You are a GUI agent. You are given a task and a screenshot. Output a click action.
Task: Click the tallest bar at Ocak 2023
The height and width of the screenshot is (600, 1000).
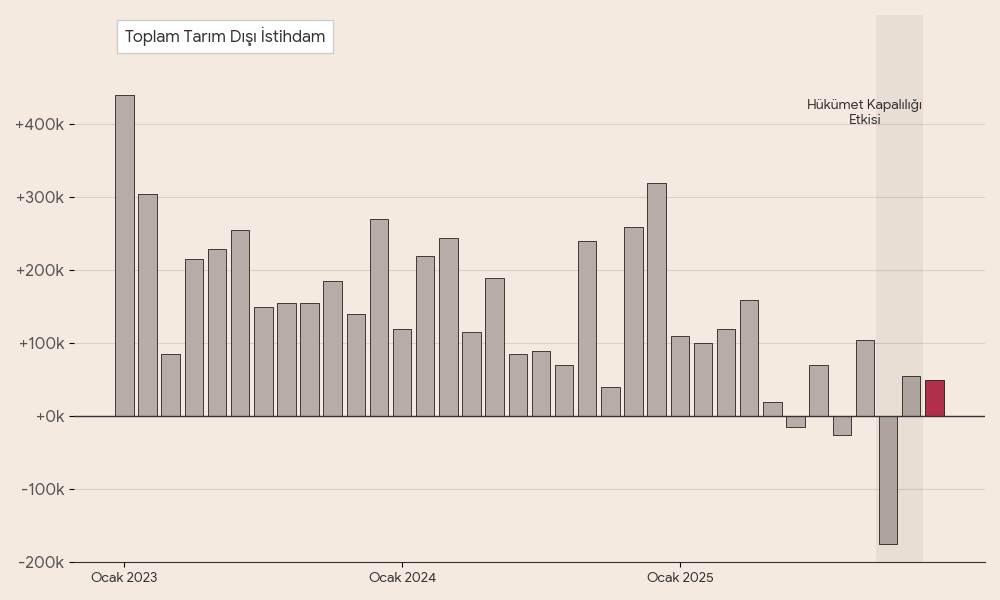[x=124, y=255]
